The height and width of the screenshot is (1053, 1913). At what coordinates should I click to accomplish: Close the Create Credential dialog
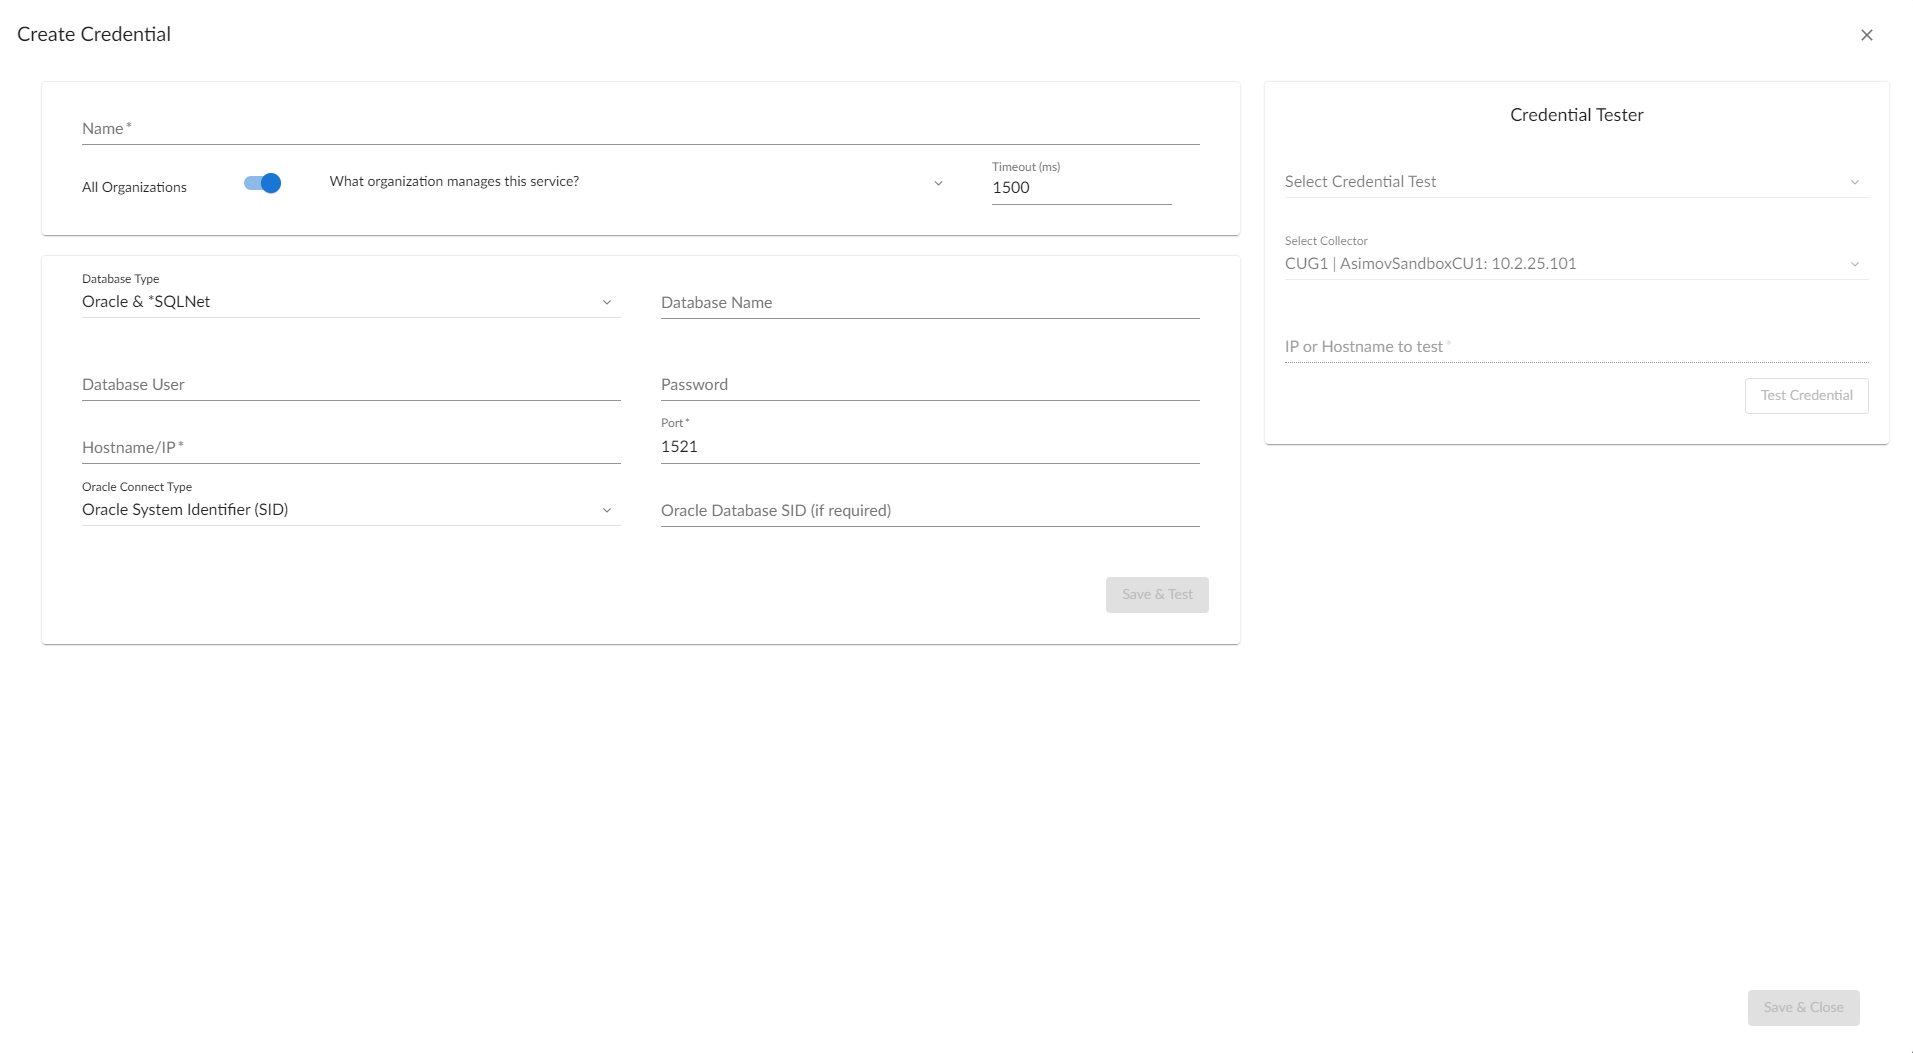pos(1866,35)
